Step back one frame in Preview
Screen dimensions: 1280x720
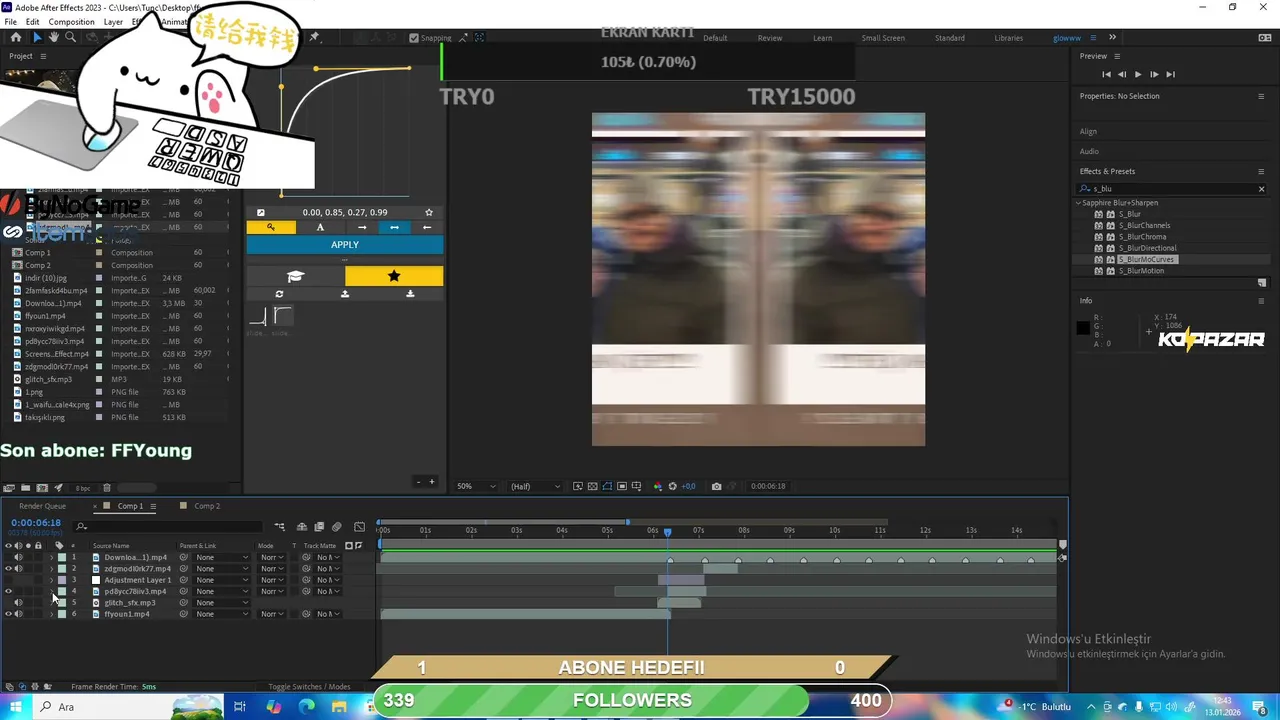1122,74
